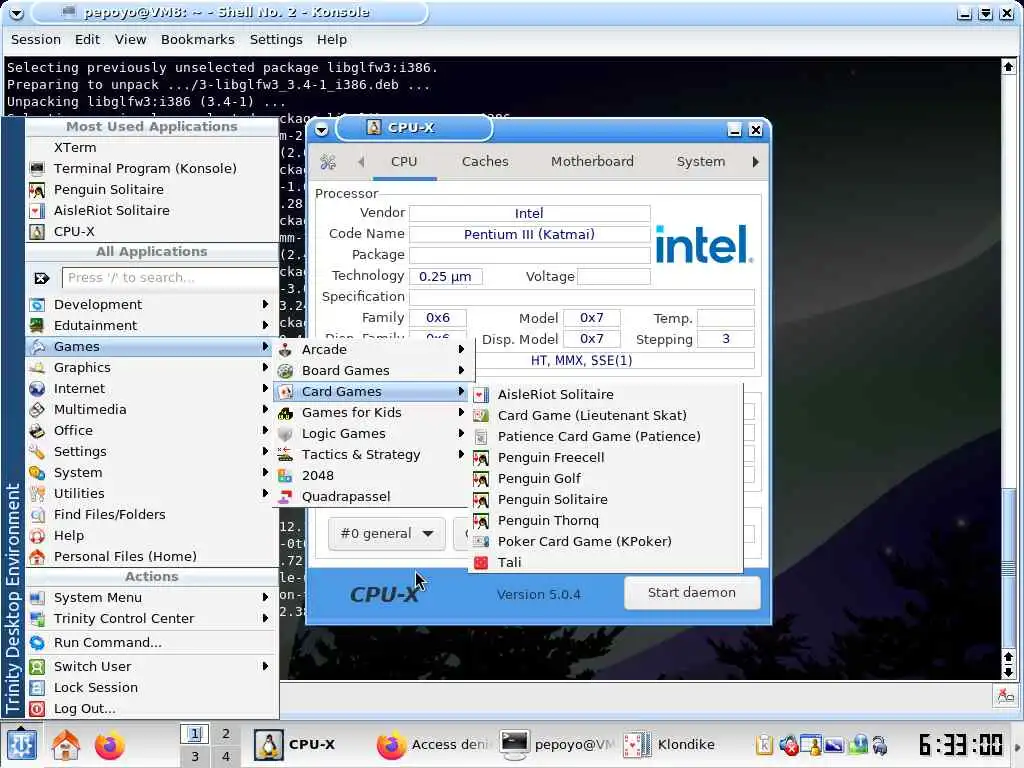Switch to the System tab in CPU-X
This screenshot has width=1024, height=768.
[x=701, y=162]
